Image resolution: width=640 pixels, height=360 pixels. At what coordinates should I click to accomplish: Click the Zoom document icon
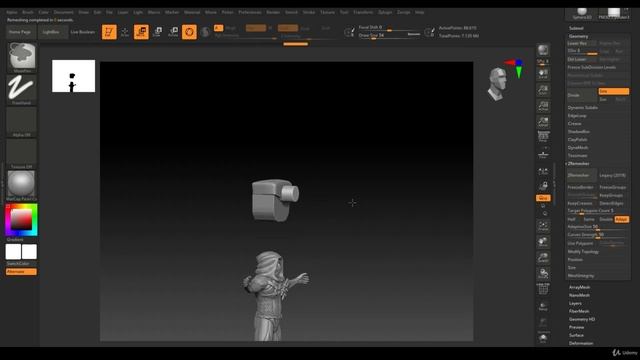point(543,90)
